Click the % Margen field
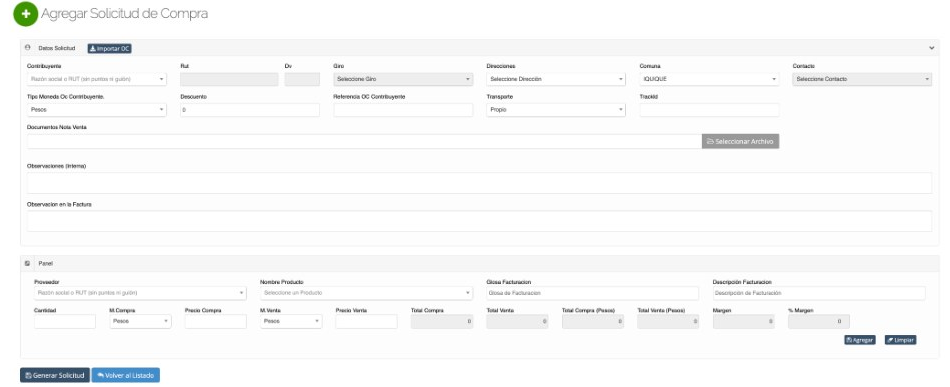Viewport: 950px width, 387px height. point(819,322)
